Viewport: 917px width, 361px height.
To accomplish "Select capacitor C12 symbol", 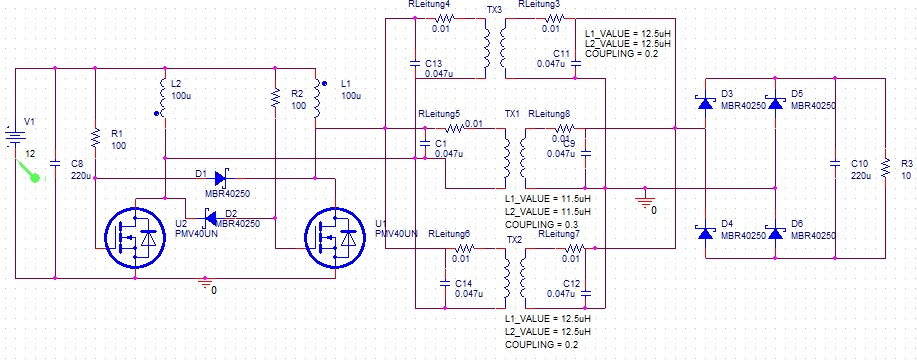I will point(585,293).
